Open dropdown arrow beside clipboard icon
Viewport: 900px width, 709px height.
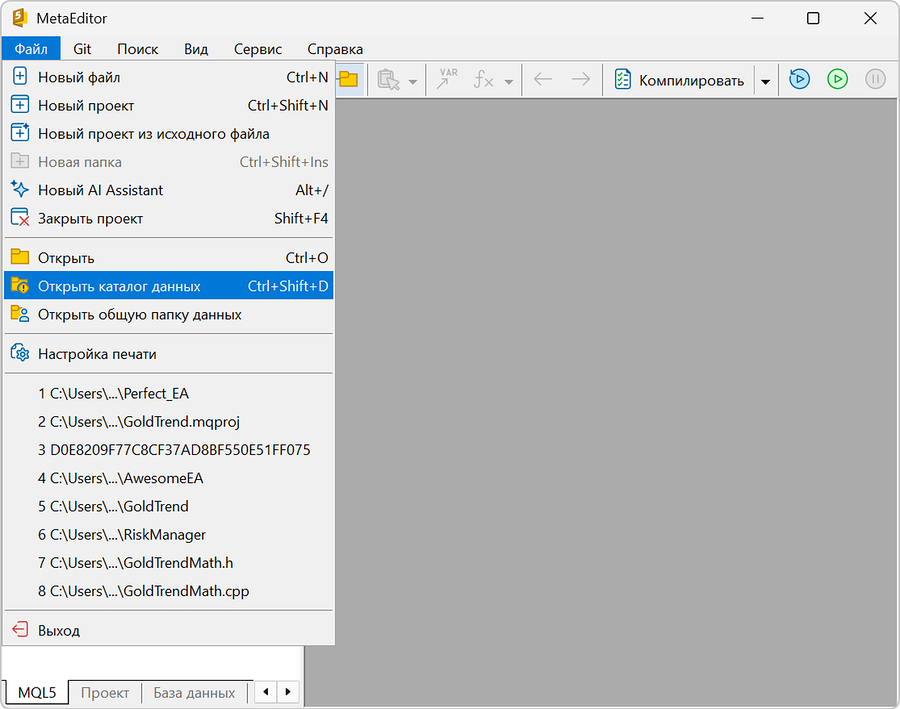(x=413, y=82)
